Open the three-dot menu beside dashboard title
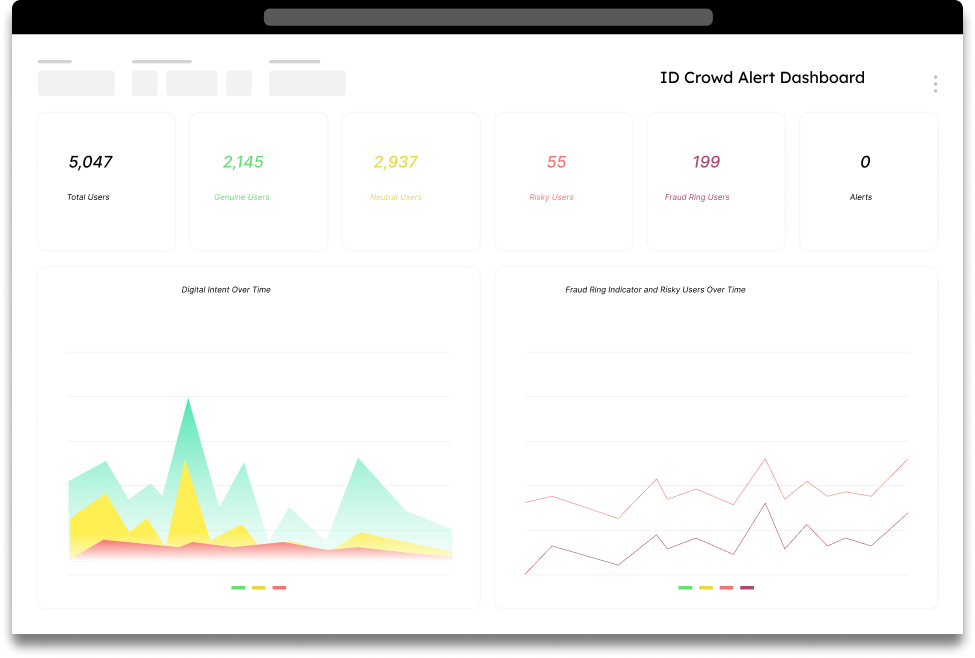The image size is (975, 658). [934, 83]
